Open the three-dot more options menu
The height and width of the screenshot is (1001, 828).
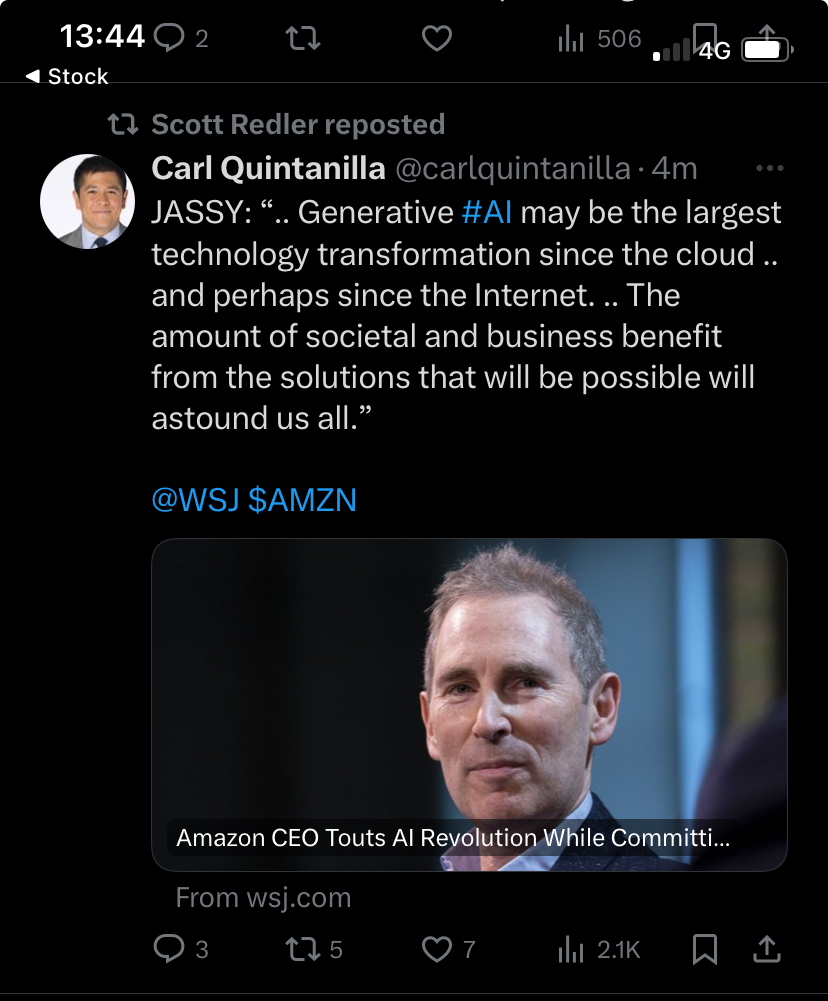[x=769, y=169]
